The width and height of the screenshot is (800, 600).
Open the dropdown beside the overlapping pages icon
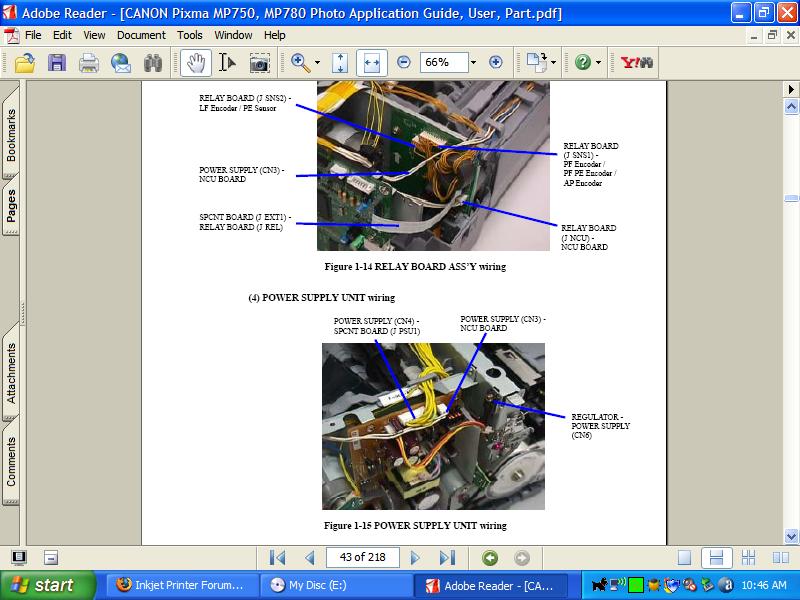pos(554,63)
